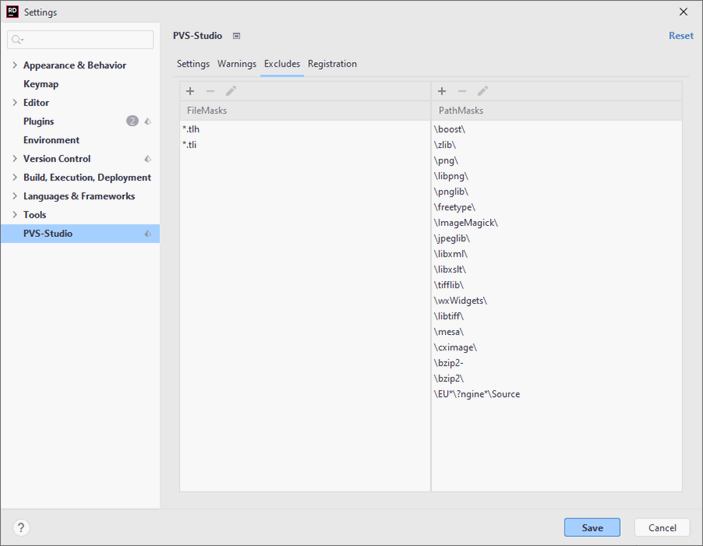Screen dimensions: 703x546
Task: Expand Version Control settings group
Action: coord(14,159)
